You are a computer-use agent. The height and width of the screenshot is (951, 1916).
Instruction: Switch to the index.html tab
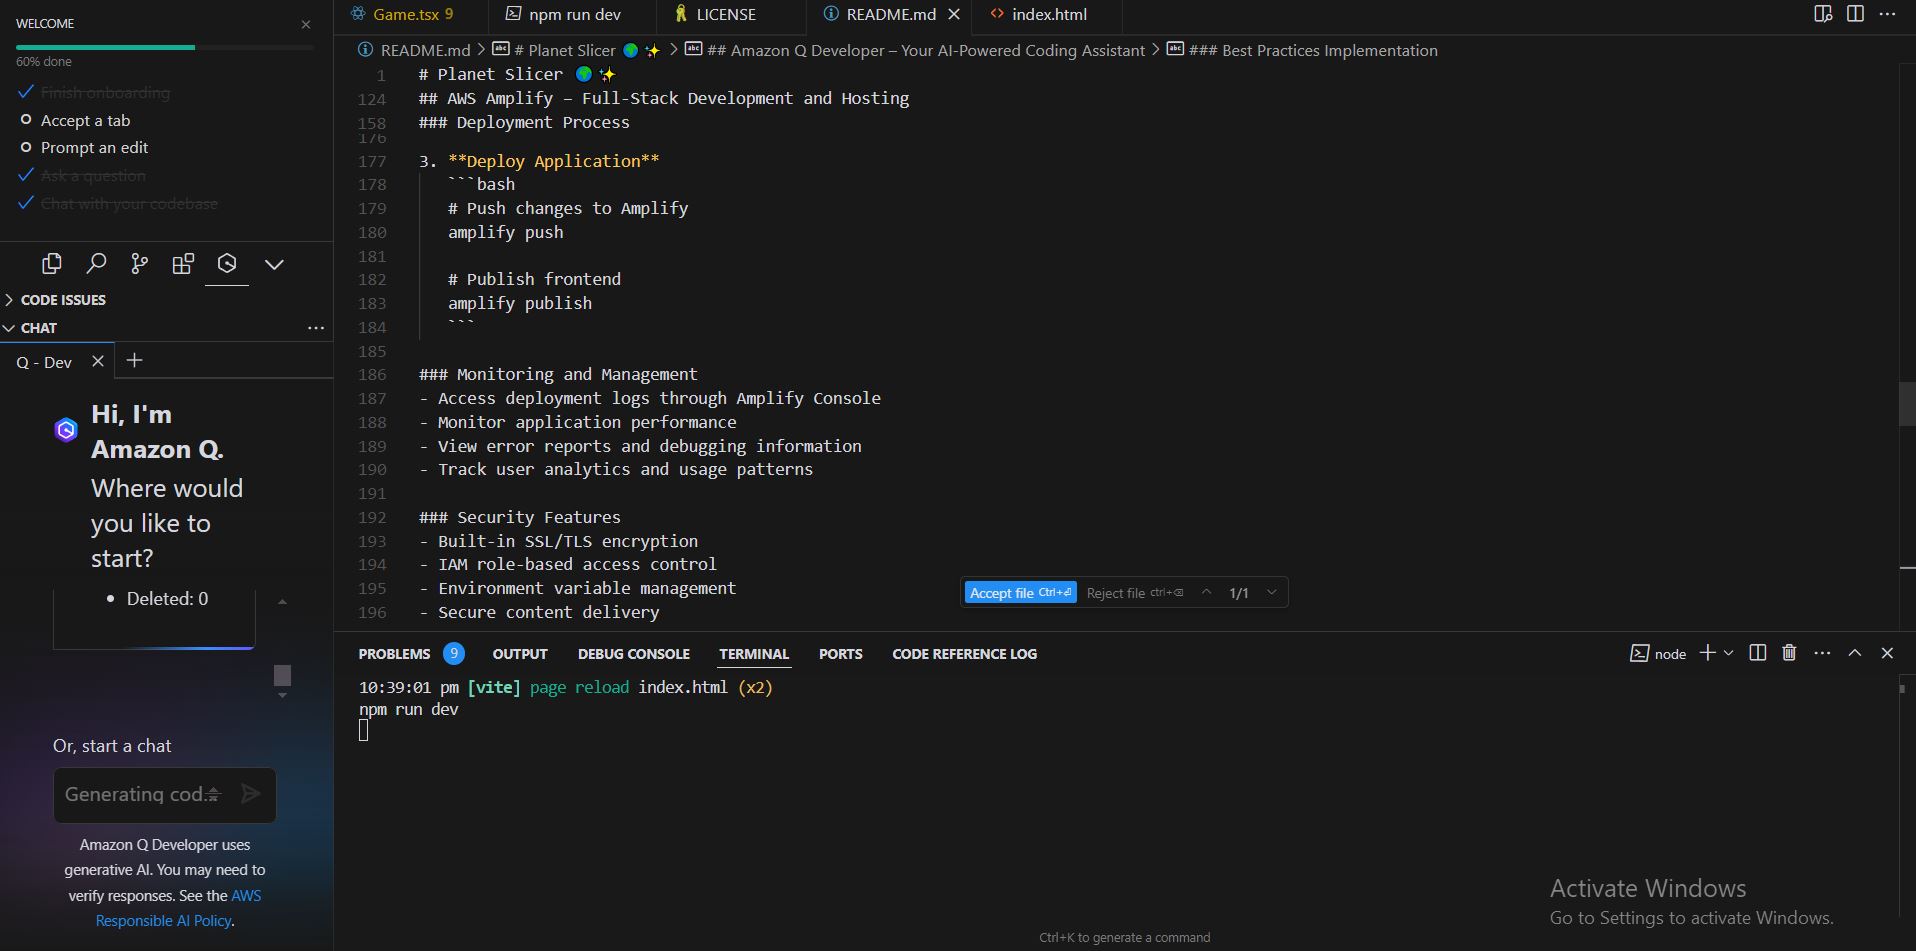pos(1046,14)
